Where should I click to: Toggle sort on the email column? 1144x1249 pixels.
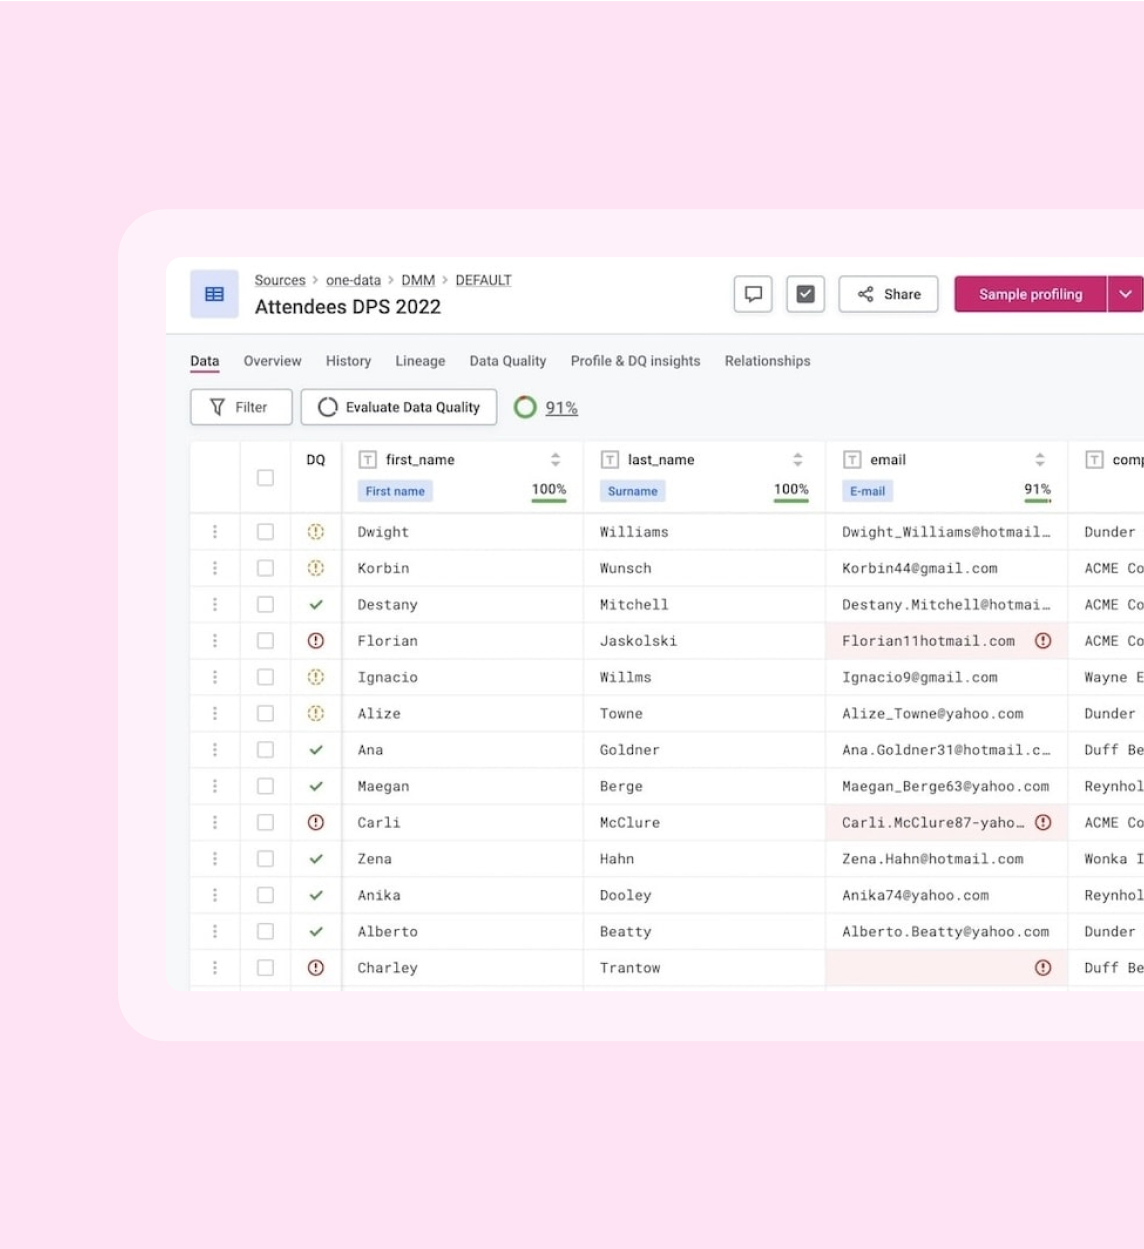coord(1040,460)
